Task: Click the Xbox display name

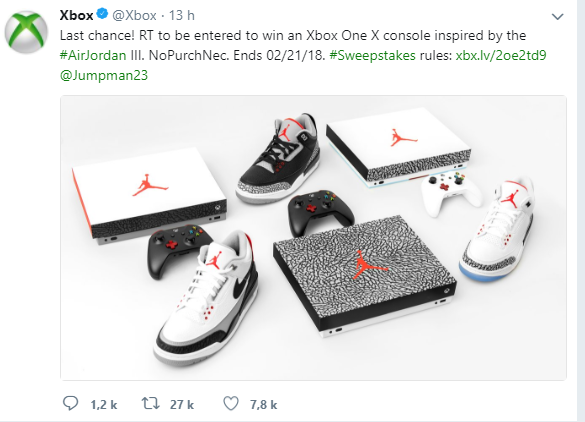Action: (x=76, y=15)
